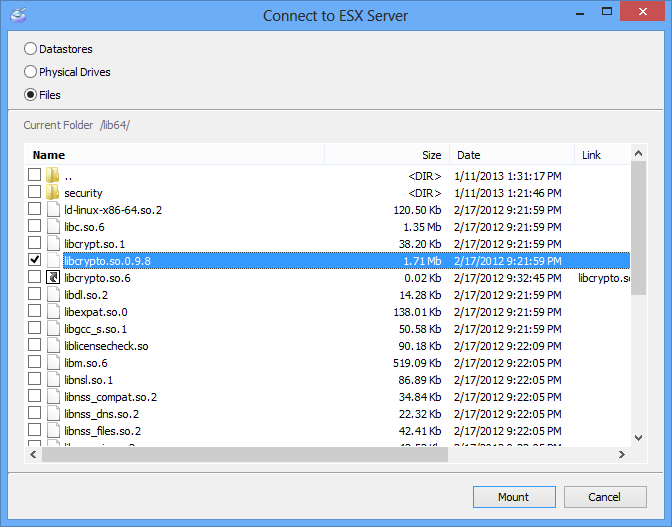Image resolution: width=672 pixels, height=527 pixels.
Task: Click the libcrypto.so.6 symlink icon
Action: [53, 277]
